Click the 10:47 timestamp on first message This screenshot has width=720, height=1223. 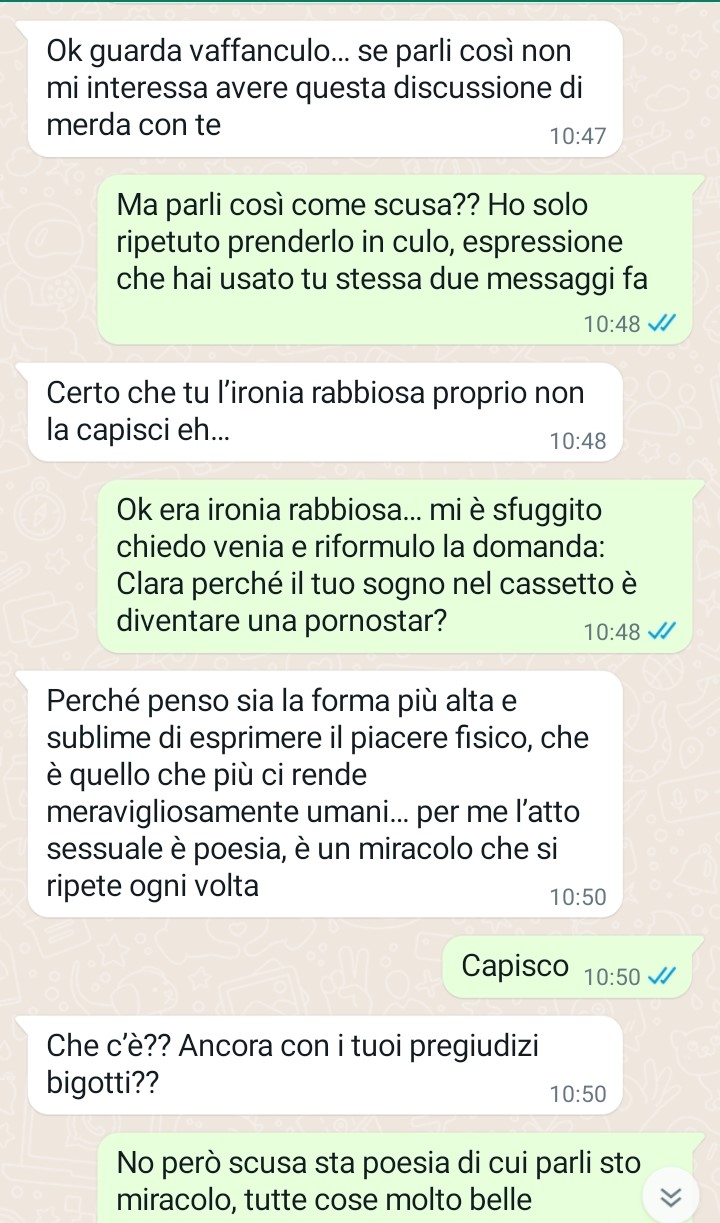point(578,136)
